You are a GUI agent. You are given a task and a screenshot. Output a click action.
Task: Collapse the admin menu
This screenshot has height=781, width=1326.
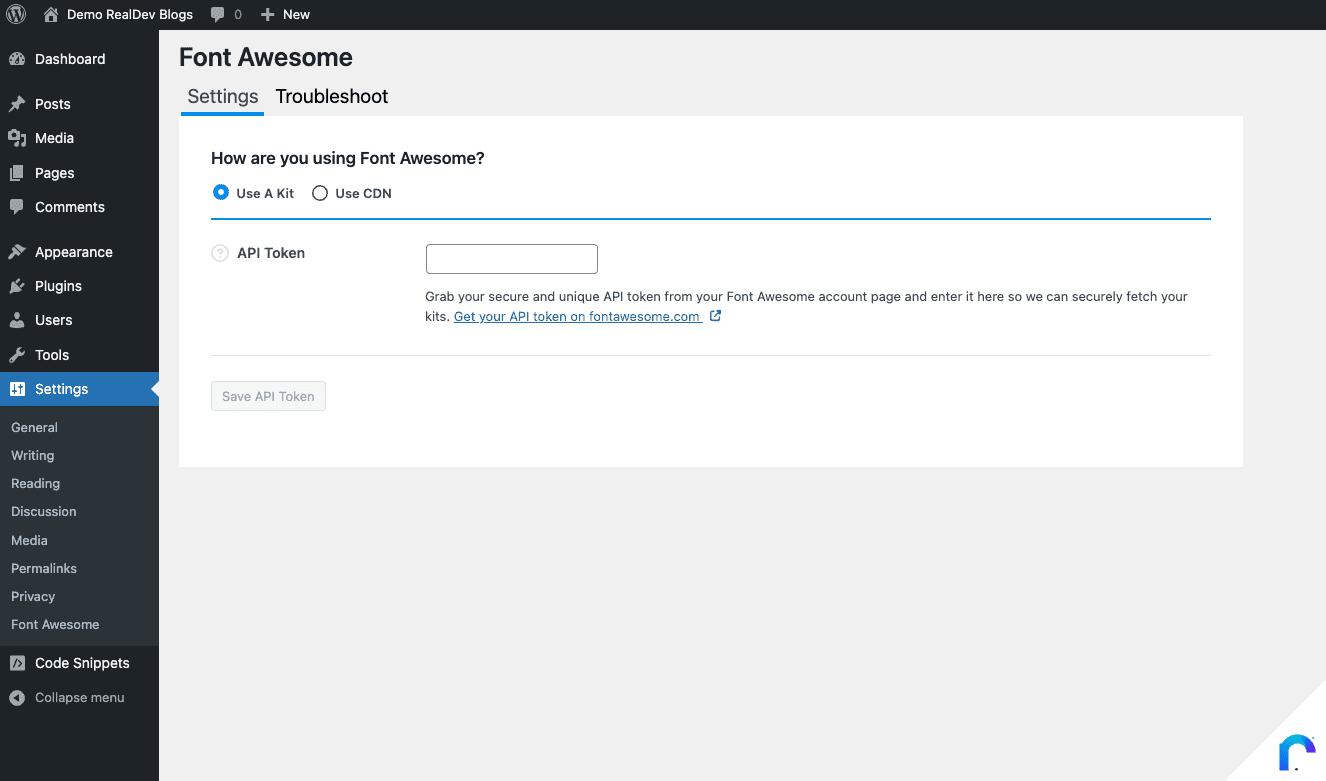(79, 697)
